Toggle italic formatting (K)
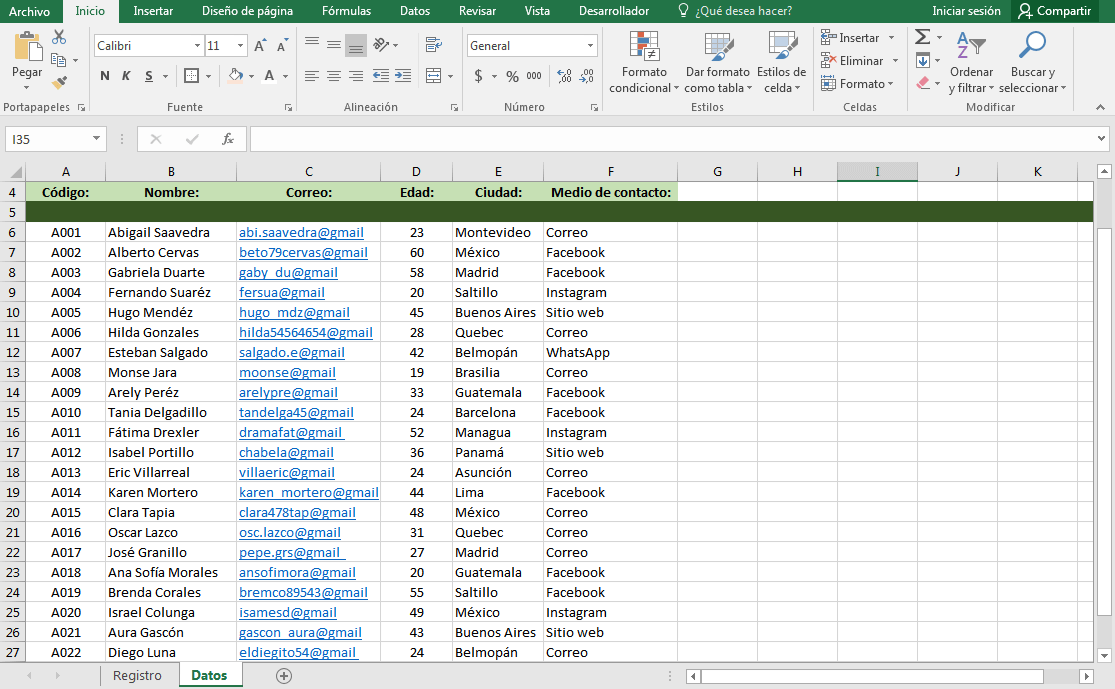This screenshot has height=689, width=1115. (x=127, y=76)
